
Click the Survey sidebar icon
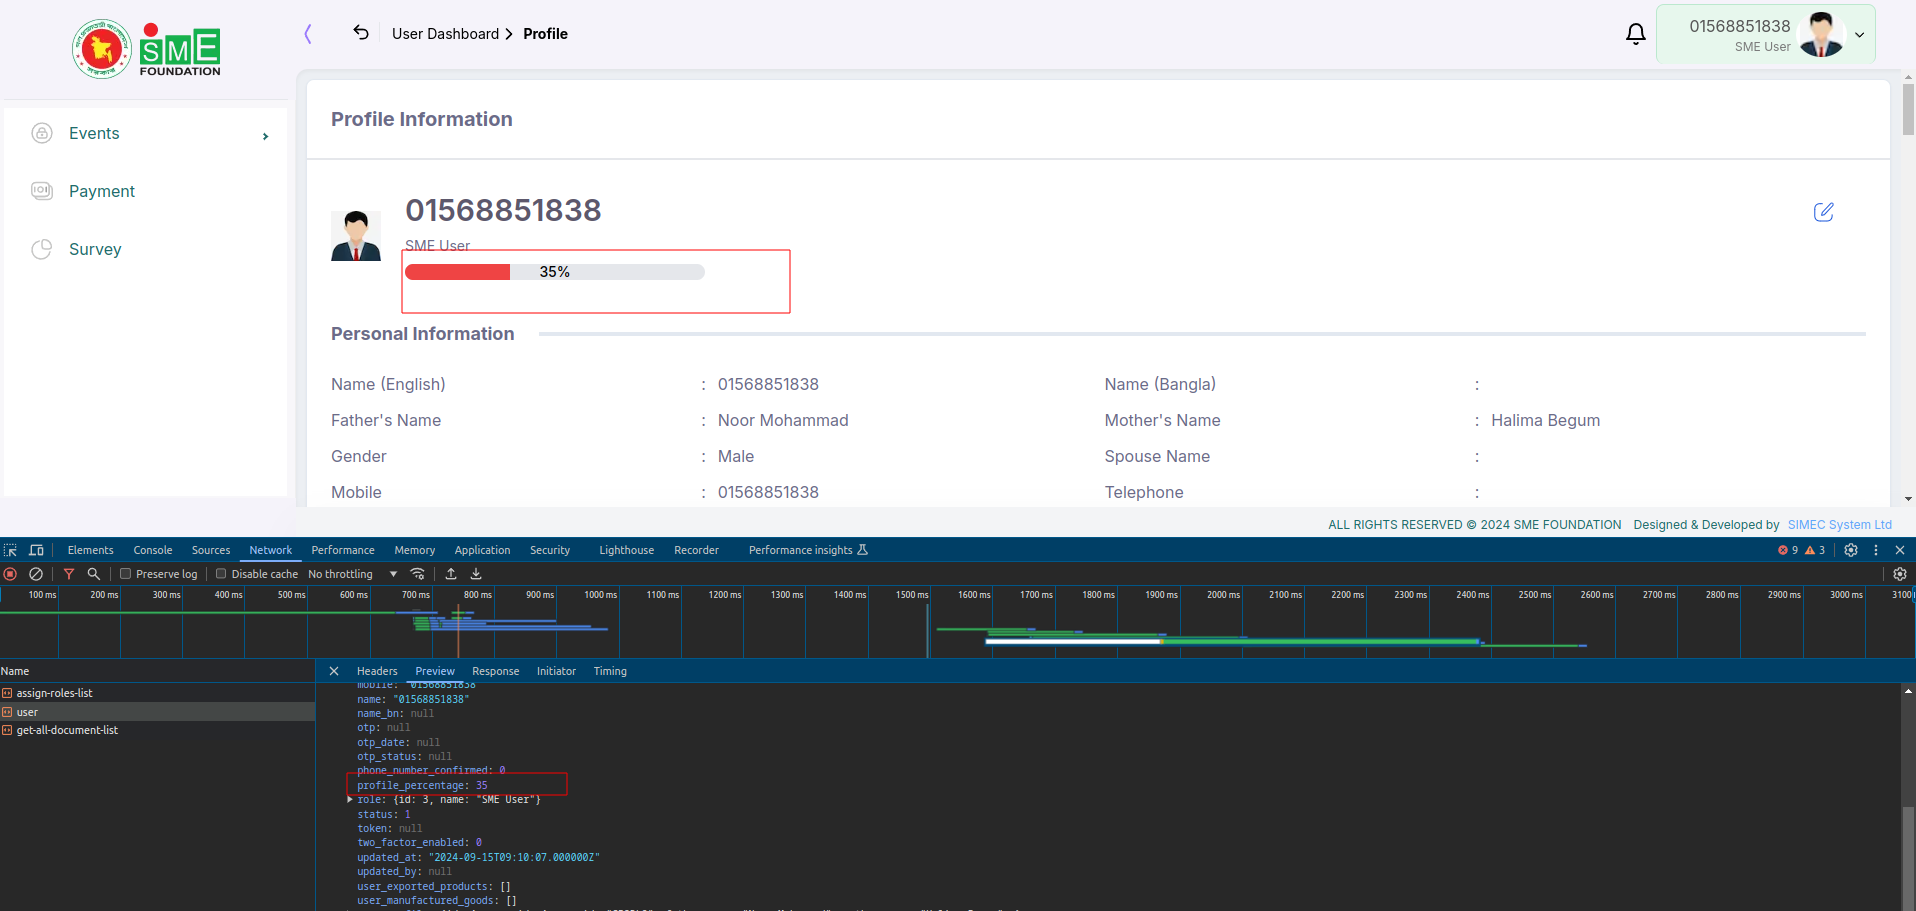click(x=42, y=249)
